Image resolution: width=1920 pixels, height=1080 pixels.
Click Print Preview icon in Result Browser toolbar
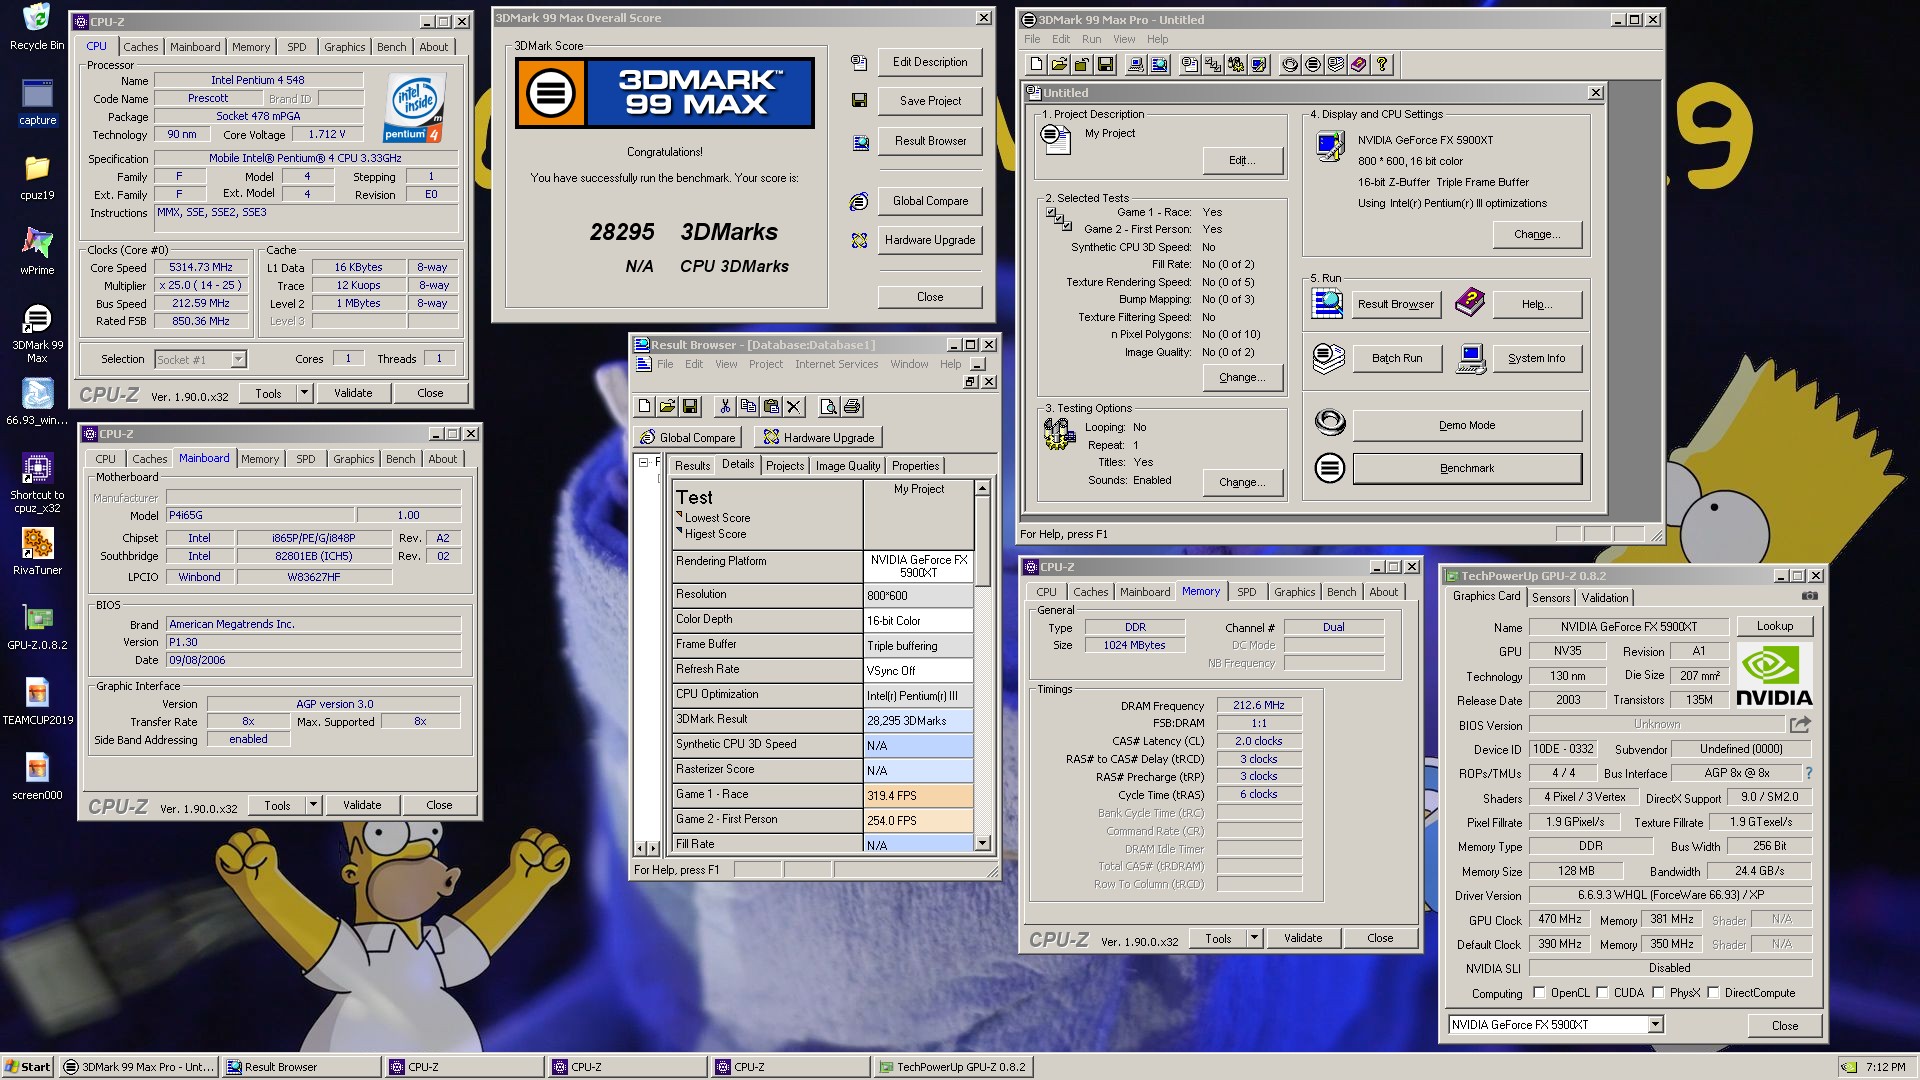[828, 407]
